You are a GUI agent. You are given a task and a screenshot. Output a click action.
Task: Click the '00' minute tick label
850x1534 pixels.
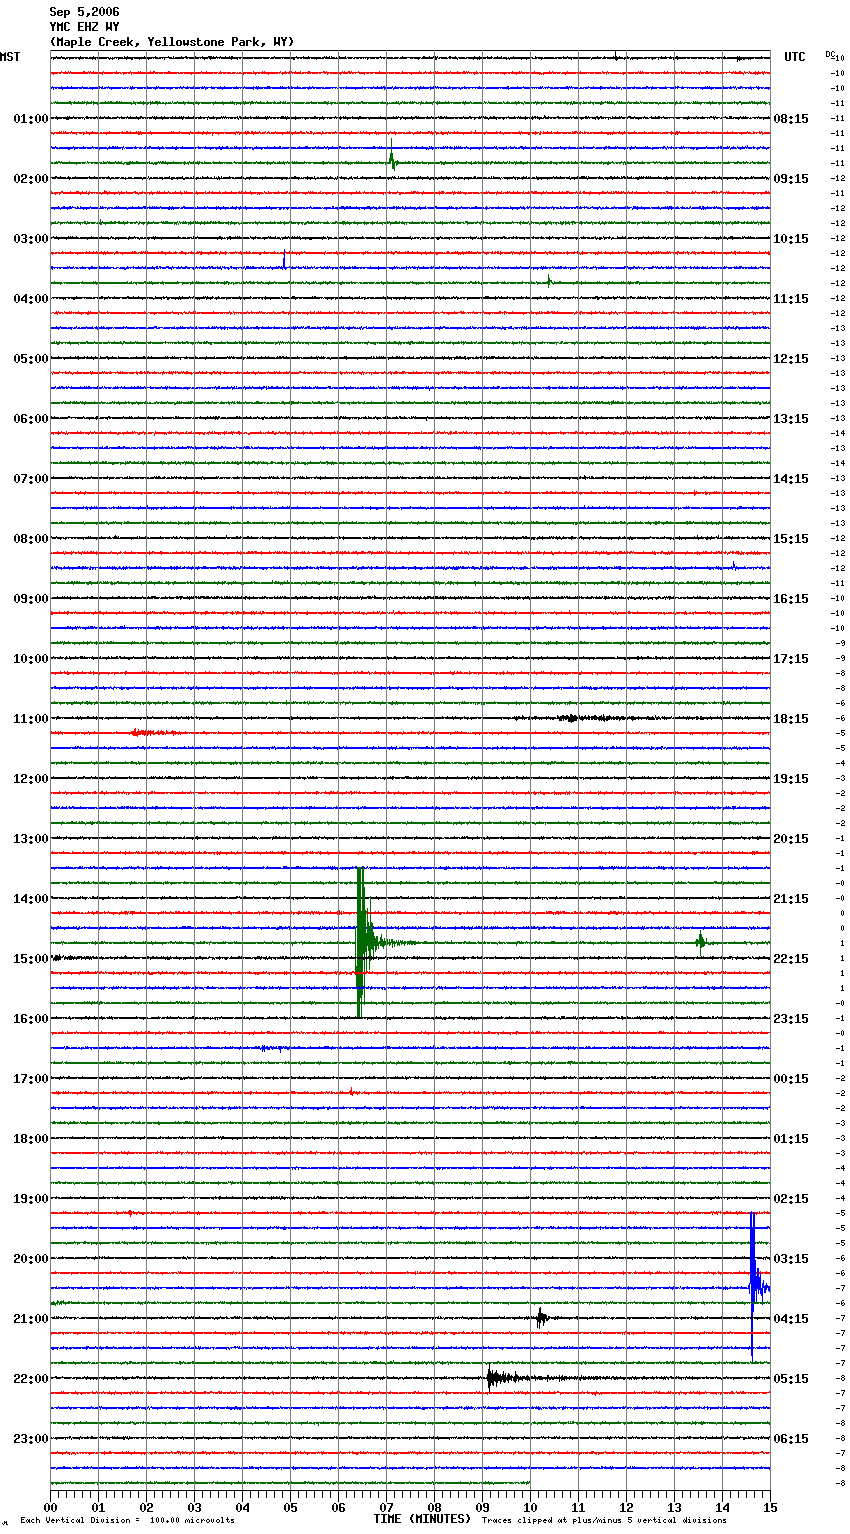tap(50, 1507)
